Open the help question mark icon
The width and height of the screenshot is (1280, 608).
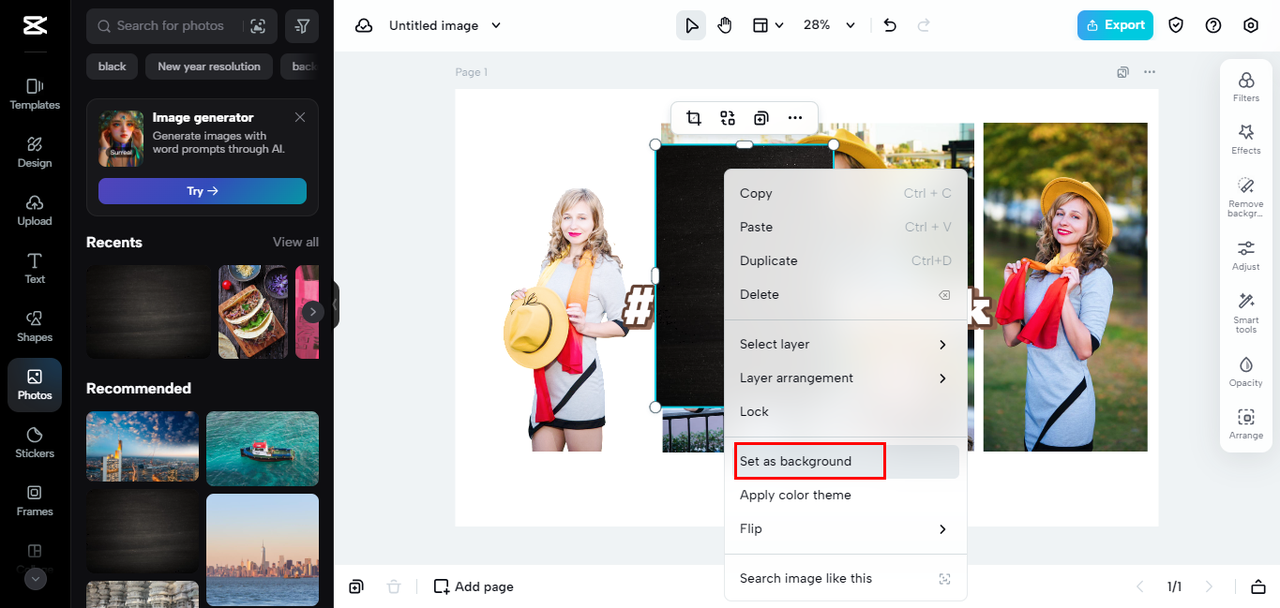tap(1213, 26)
